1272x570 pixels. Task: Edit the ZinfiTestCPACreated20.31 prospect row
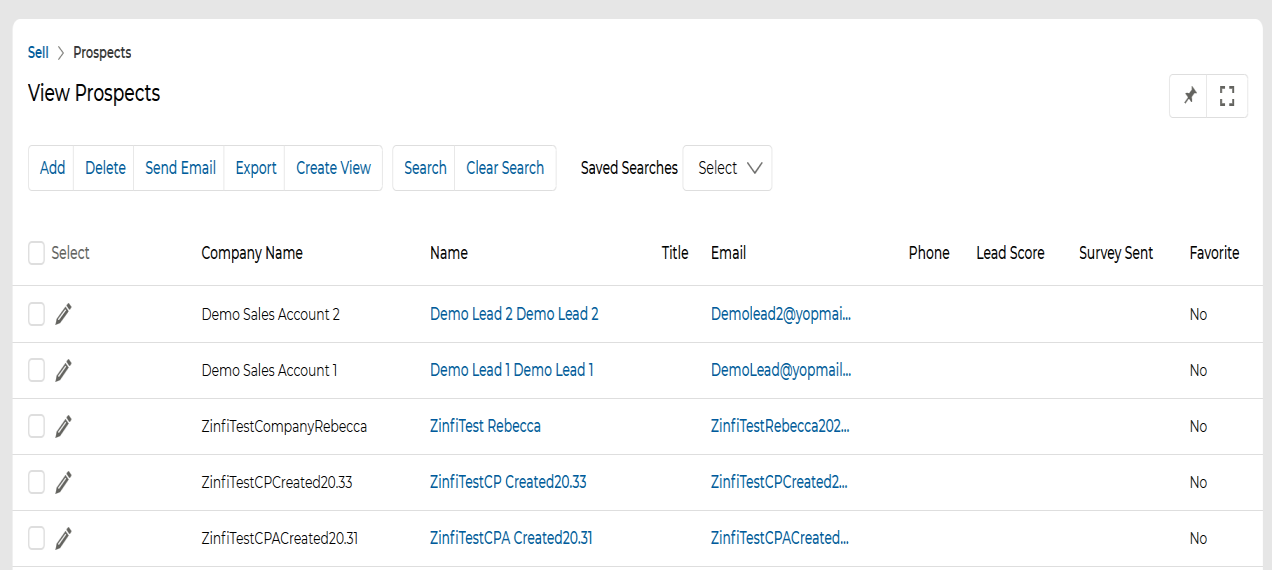click(x=63, y=538)
